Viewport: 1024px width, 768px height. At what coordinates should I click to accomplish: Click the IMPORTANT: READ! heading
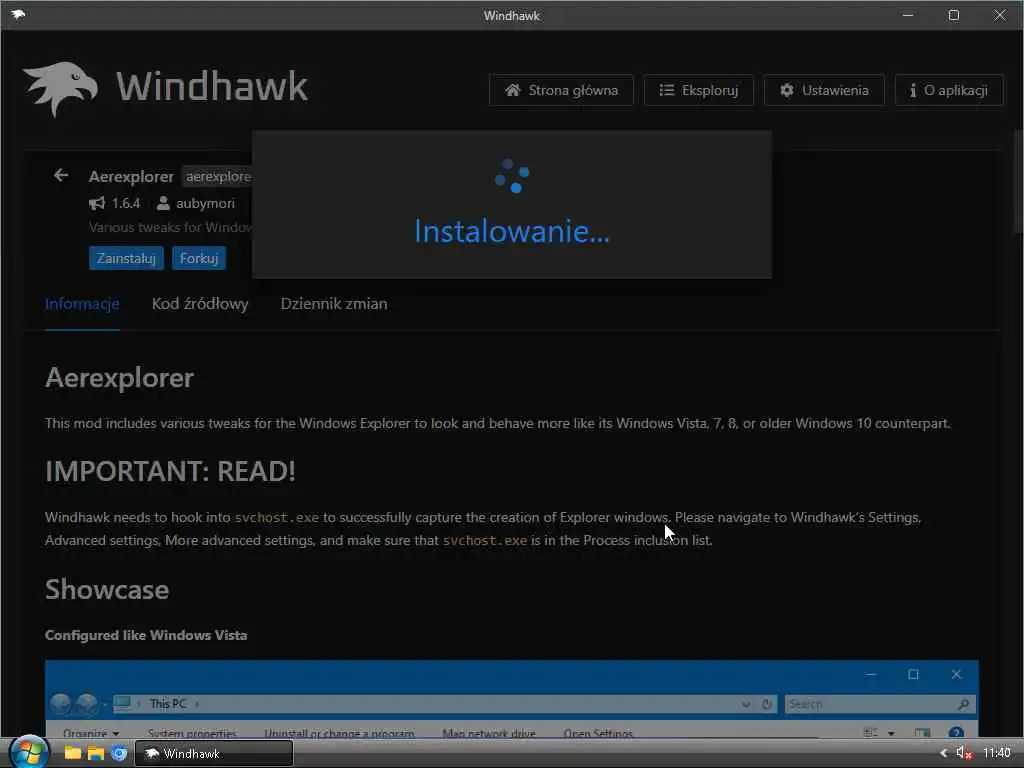pyautogui.click(x=170, y=471)
